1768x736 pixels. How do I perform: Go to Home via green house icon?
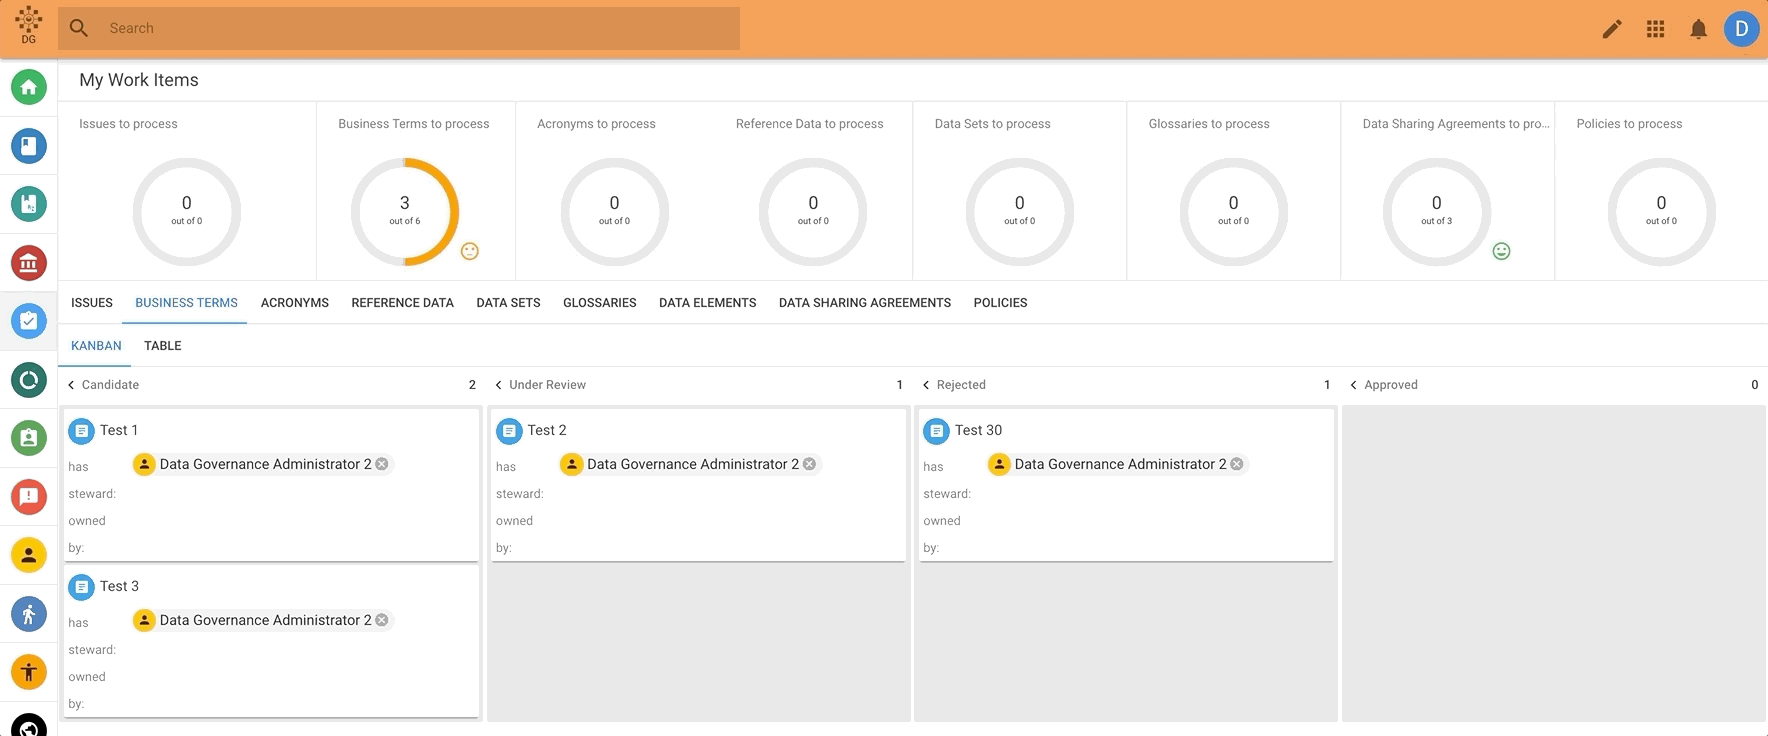click(29, 87)
